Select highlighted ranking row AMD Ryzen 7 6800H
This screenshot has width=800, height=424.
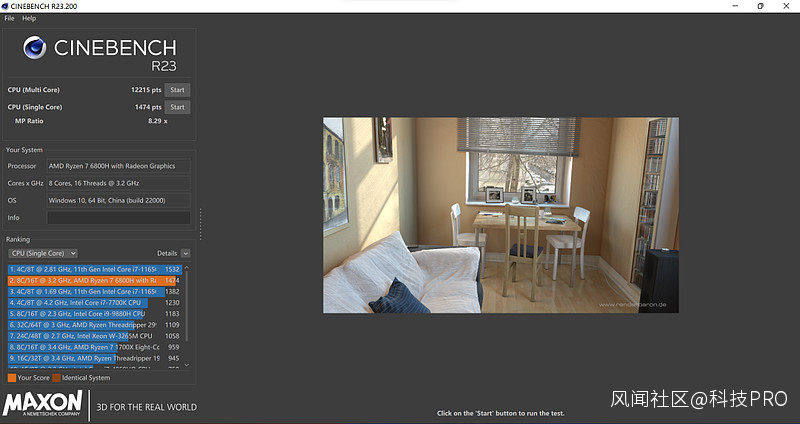point(94,280)
